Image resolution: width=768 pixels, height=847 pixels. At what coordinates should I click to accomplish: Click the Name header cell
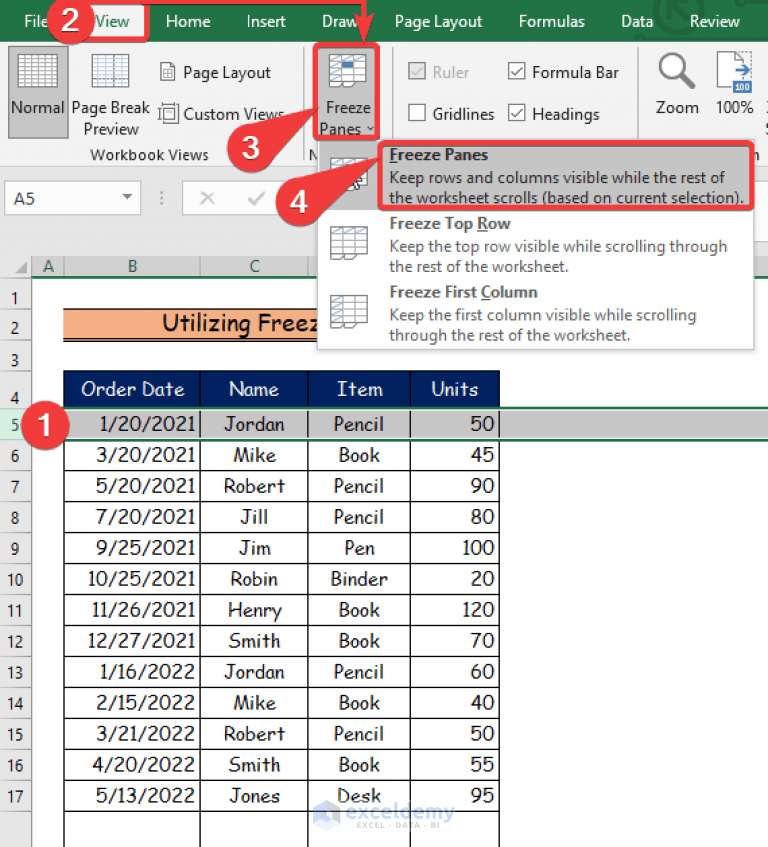point(254,389)
